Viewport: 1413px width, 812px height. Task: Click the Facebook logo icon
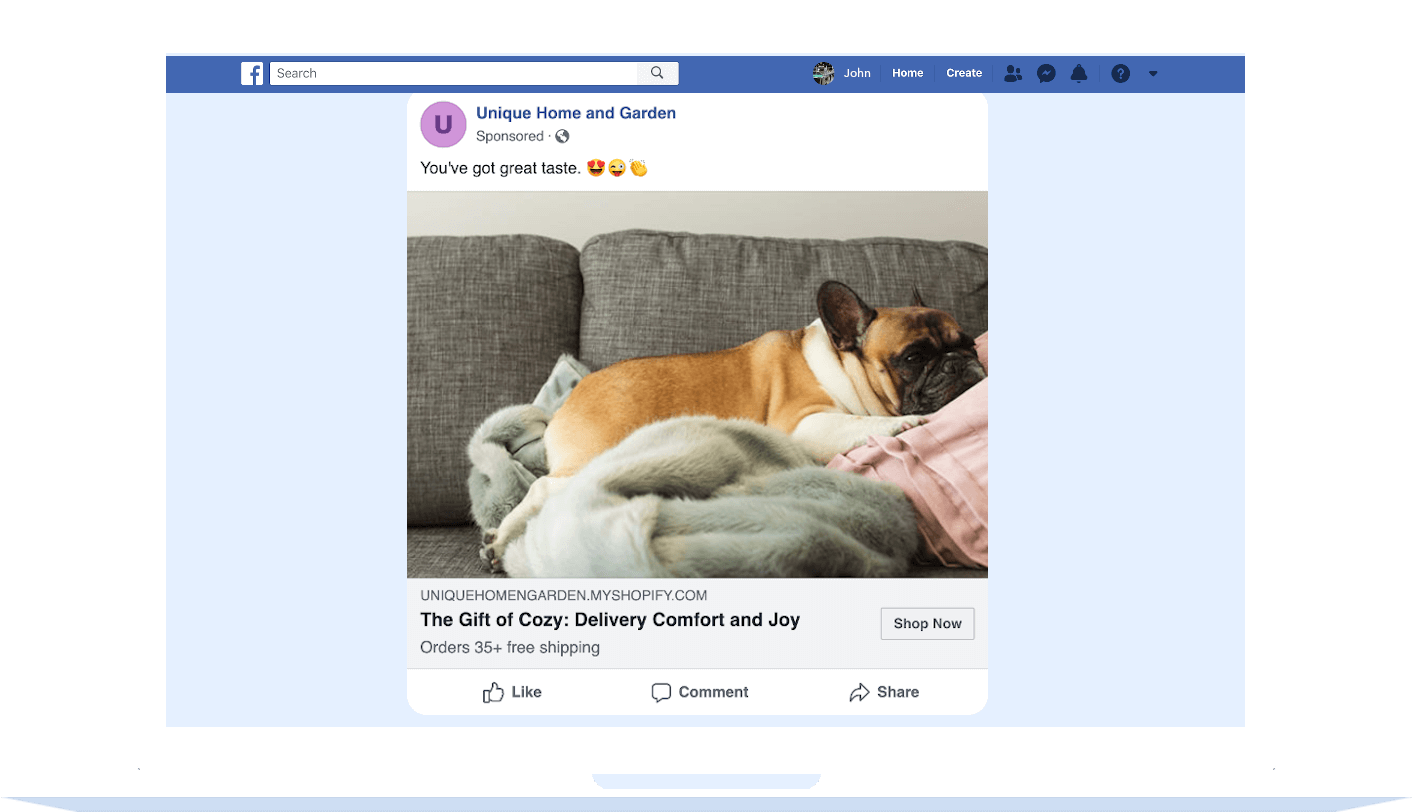252,73
